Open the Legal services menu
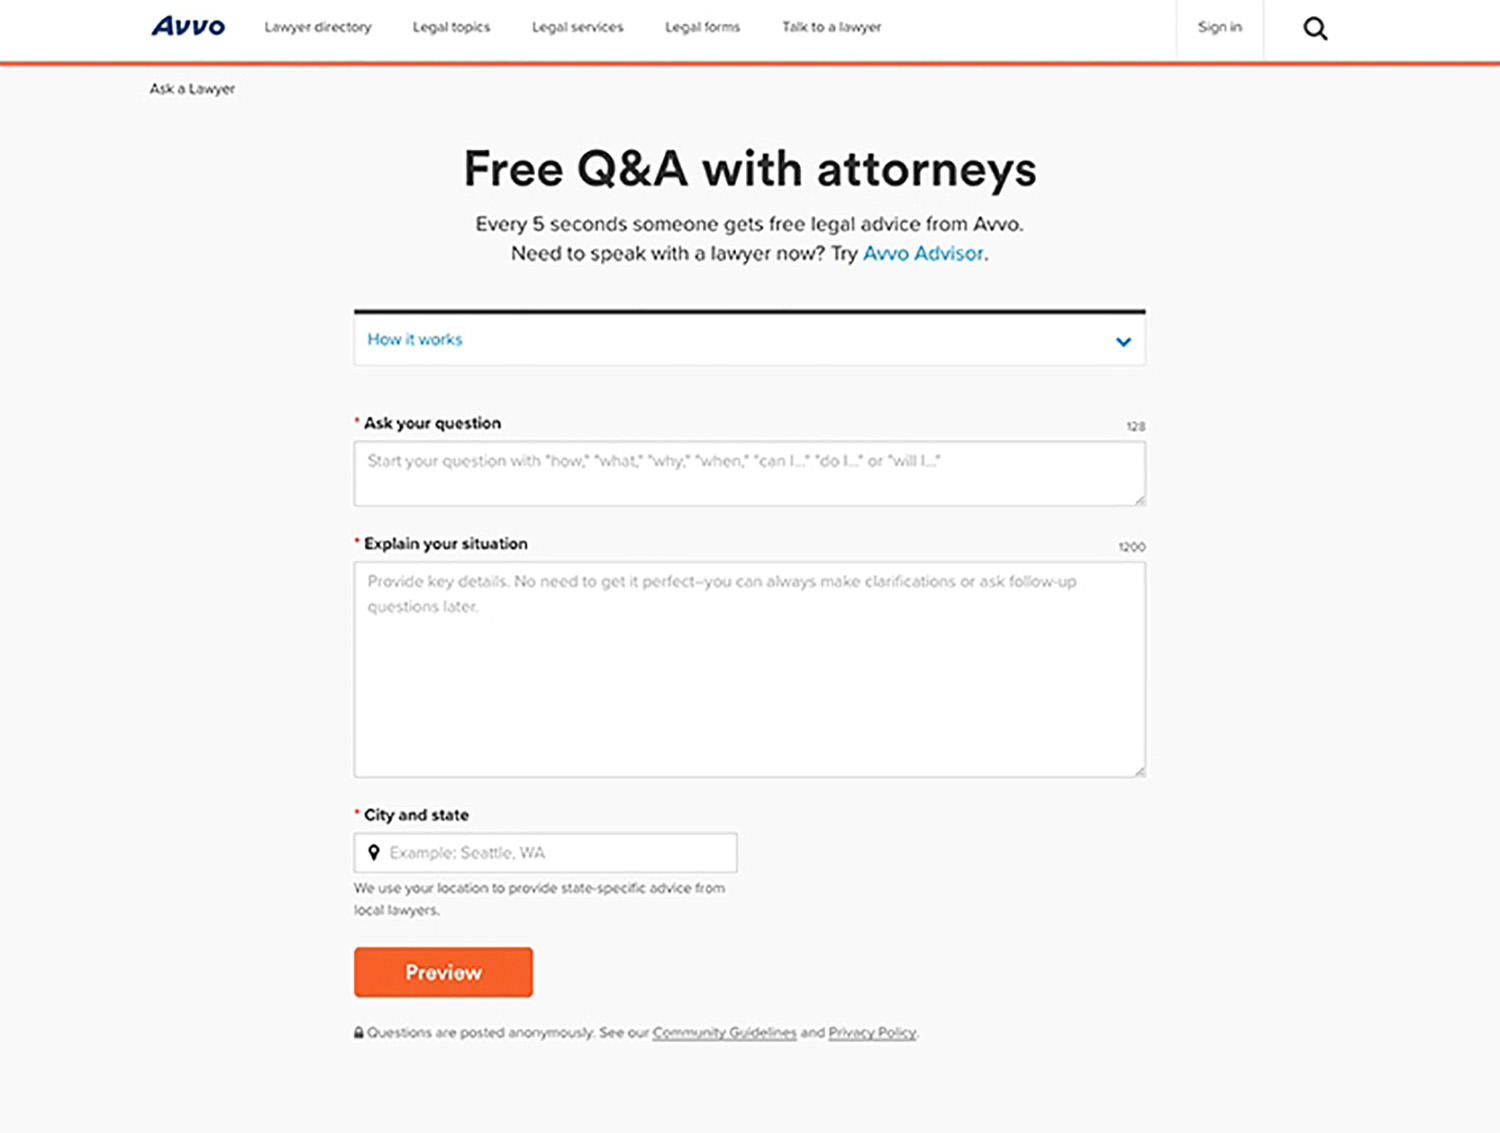This screenshot has width=1500, height=1133. click(x=577, y=27)
